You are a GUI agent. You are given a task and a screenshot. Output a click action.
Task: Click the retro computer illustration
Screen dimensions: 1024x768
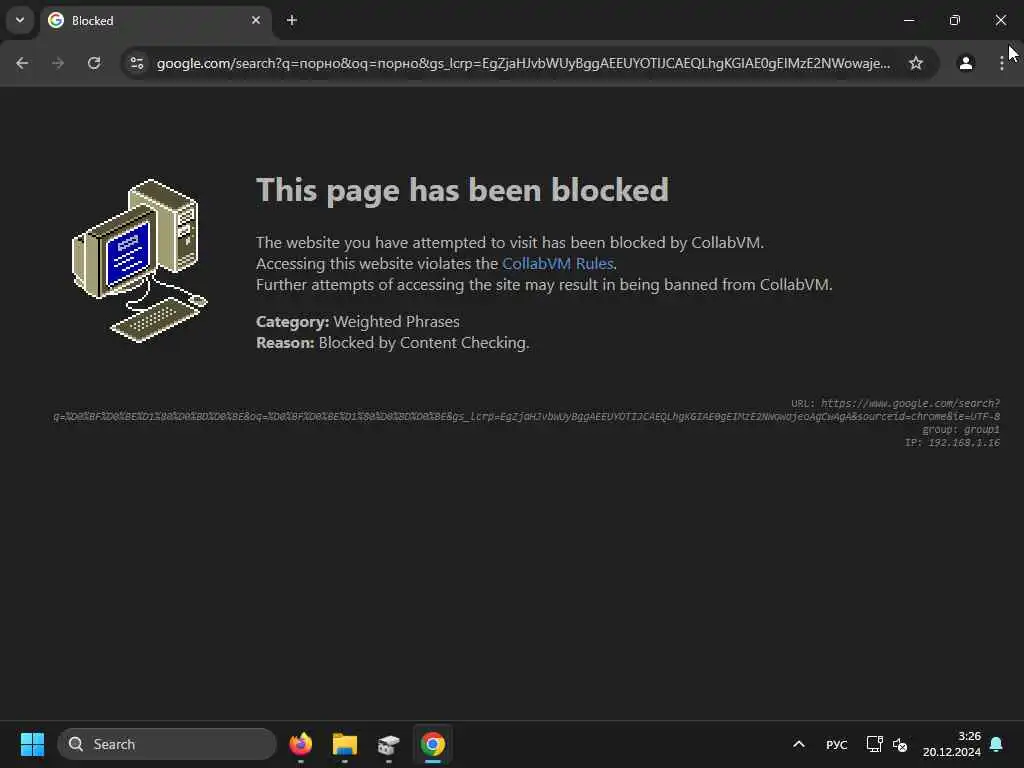click(139, 261)
